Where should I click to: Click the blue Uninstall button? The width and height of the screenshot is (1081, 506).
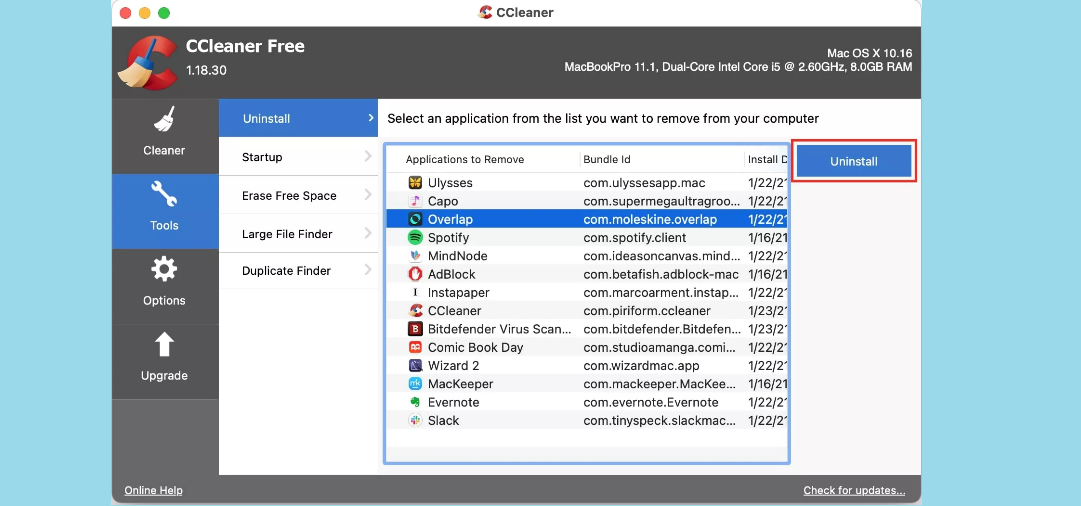[853, 161]
